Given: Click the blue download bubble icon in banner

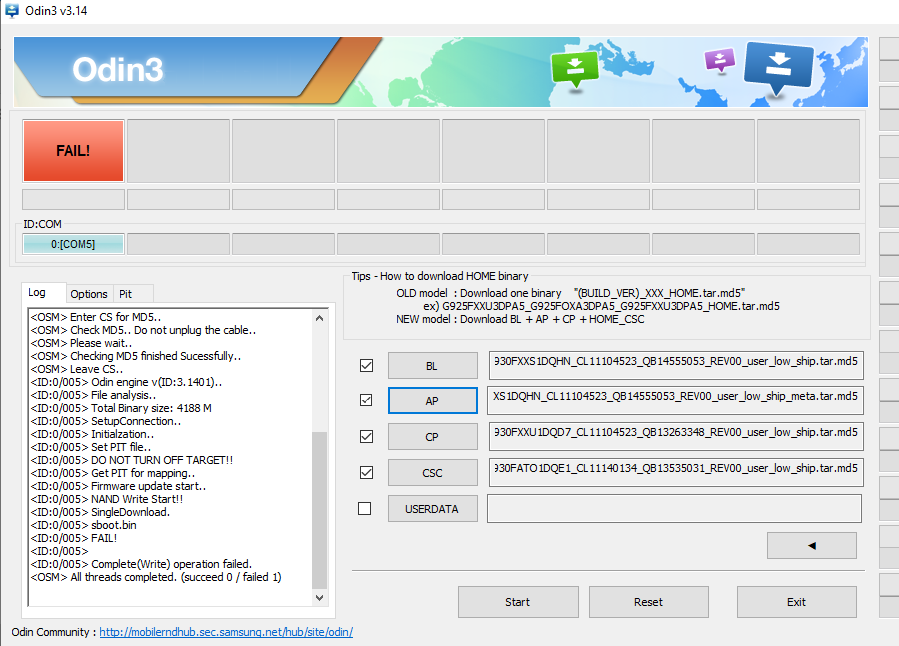Looking at the screenshot, I should (x=778, y=68).
